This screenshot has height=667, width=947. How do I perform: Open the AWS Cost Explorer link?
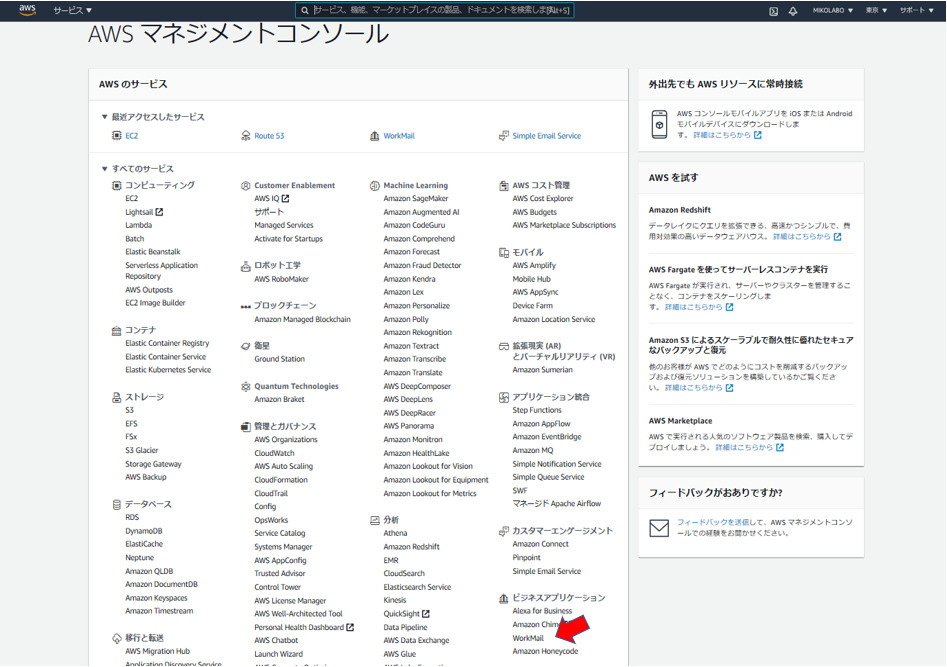(543, 198)
